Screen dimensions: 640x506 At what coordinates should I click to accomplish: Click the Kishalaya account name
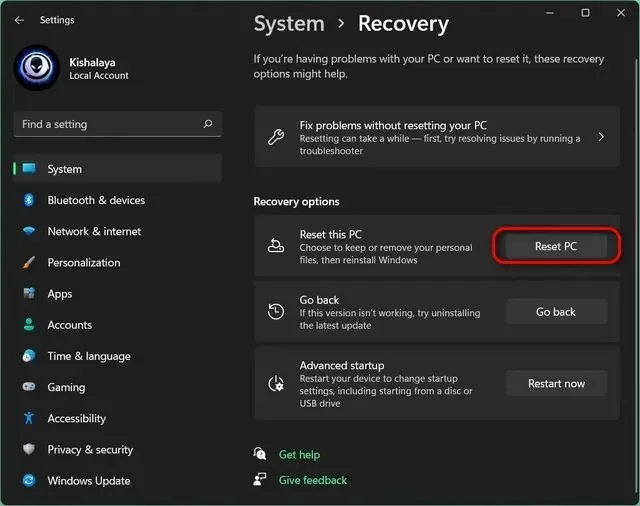tap(92, 62)
